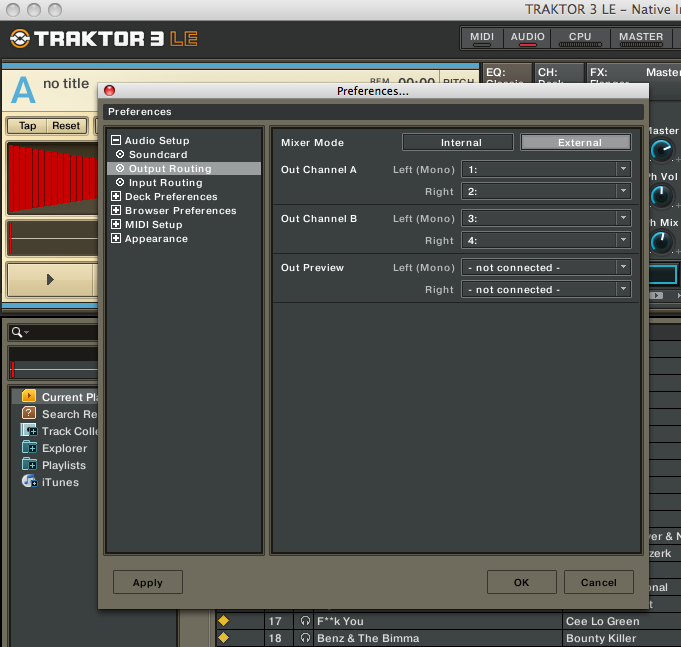Expand the MIDI Setup node

point(116,224)
